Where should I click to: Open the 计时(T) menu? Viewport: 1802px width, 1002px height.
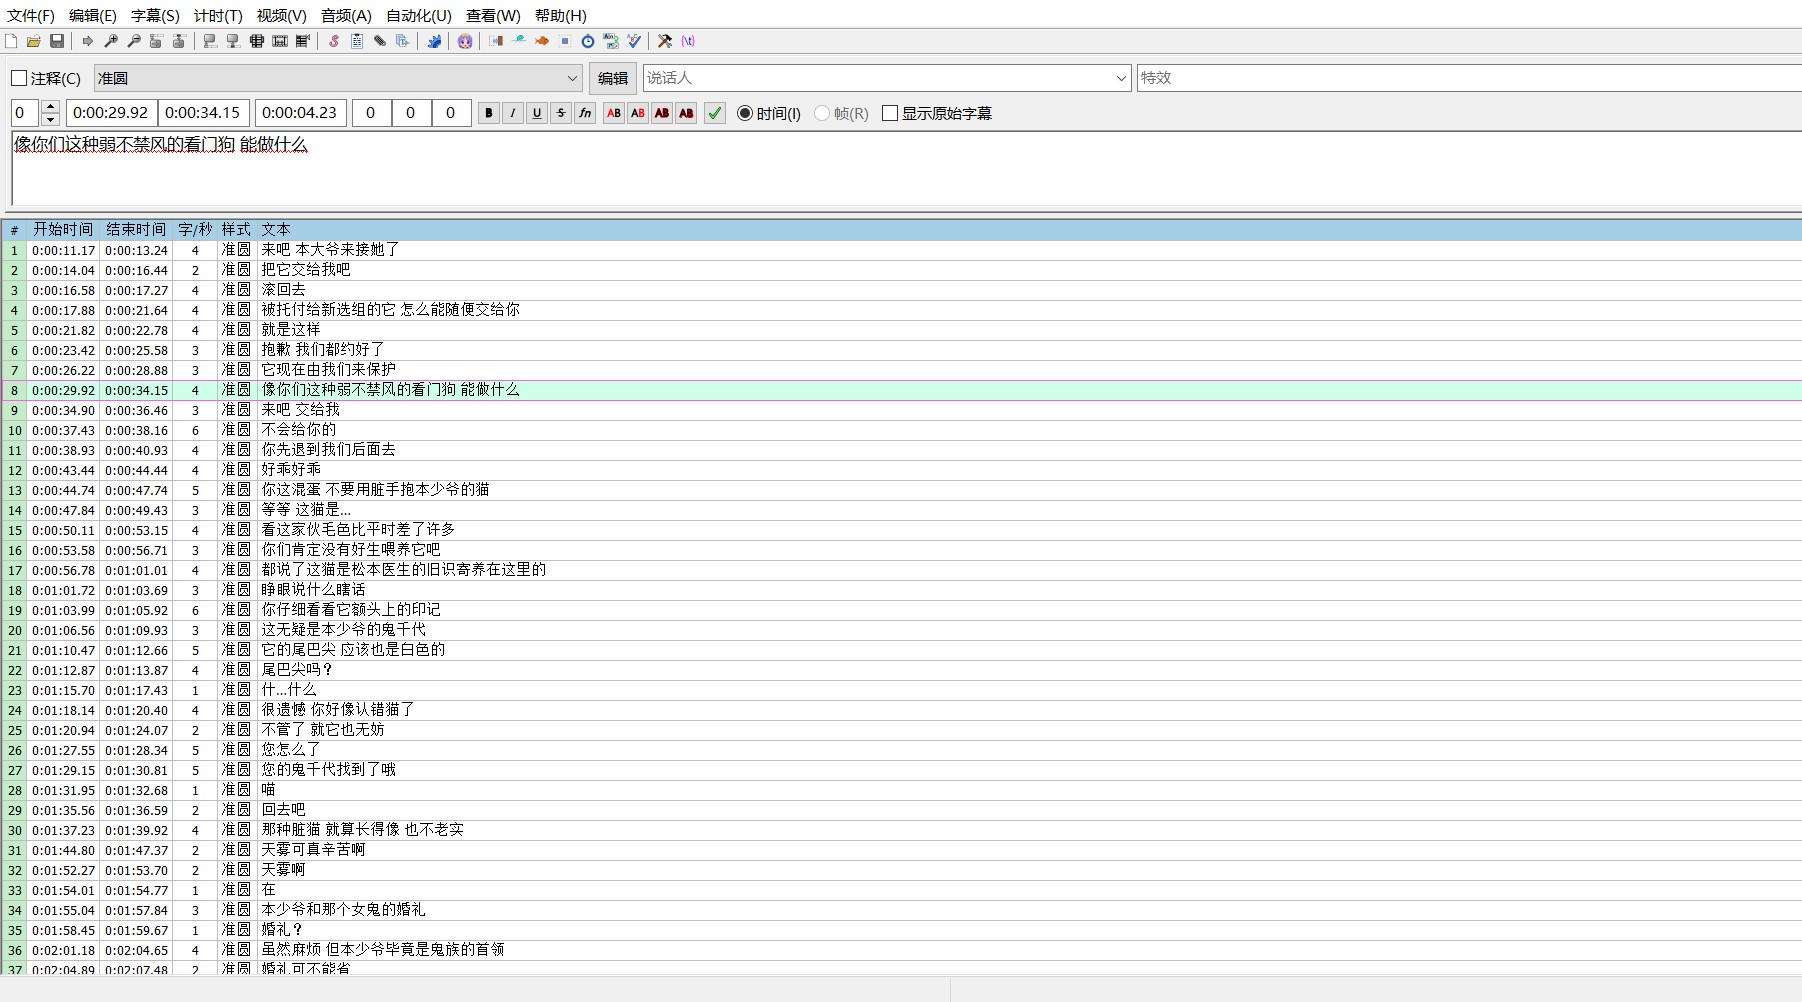[x=218, y=16]
